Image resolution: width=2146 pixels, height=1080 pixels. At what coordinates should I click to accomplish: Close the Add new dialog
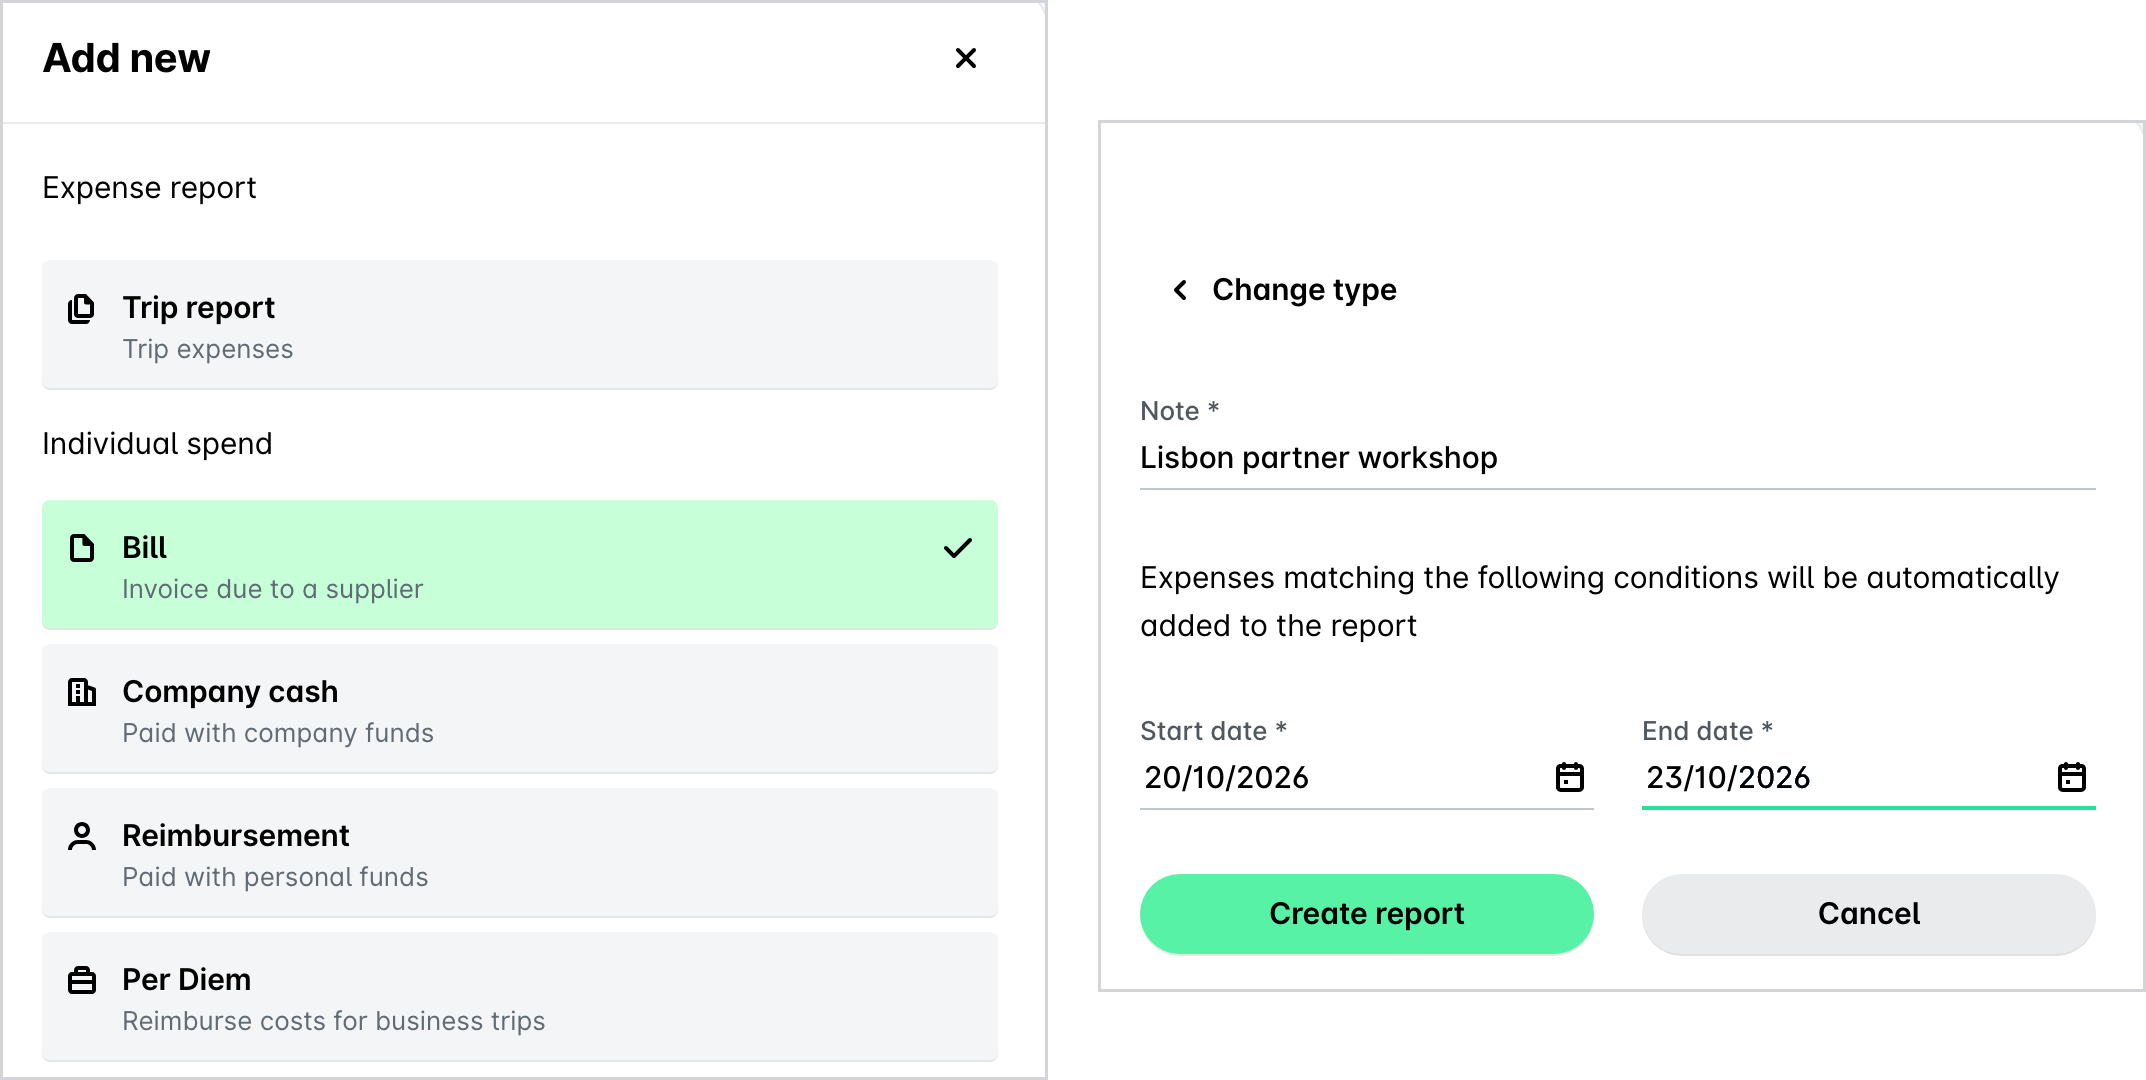(965, 59)
